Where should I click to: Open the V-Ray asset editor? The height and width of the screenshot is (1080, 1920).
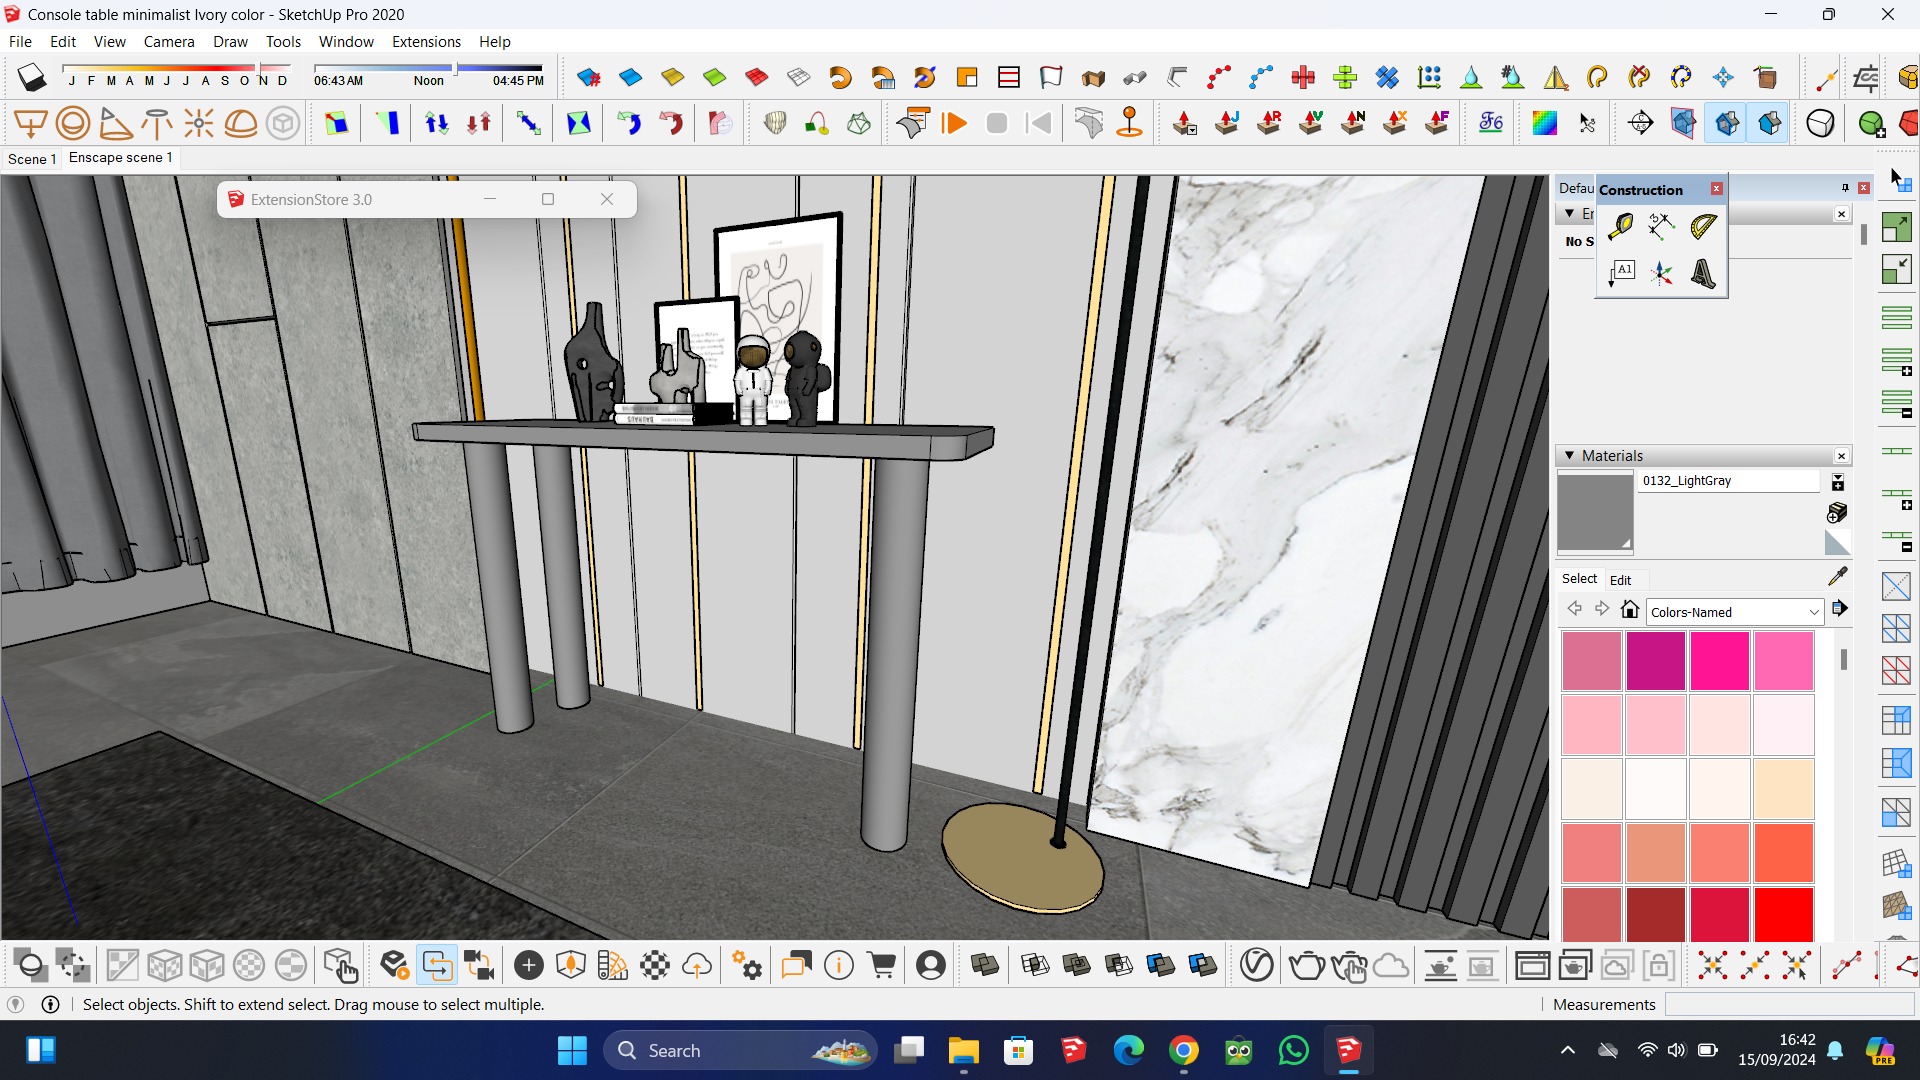pos(1257,965)
